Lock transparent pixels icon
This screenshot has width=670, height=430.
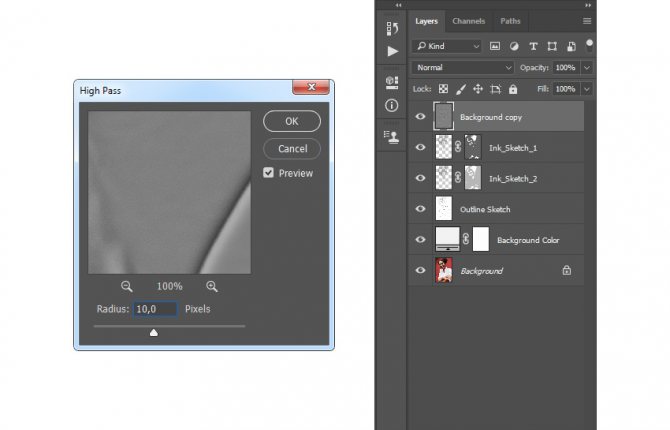[x=444, y=89]
